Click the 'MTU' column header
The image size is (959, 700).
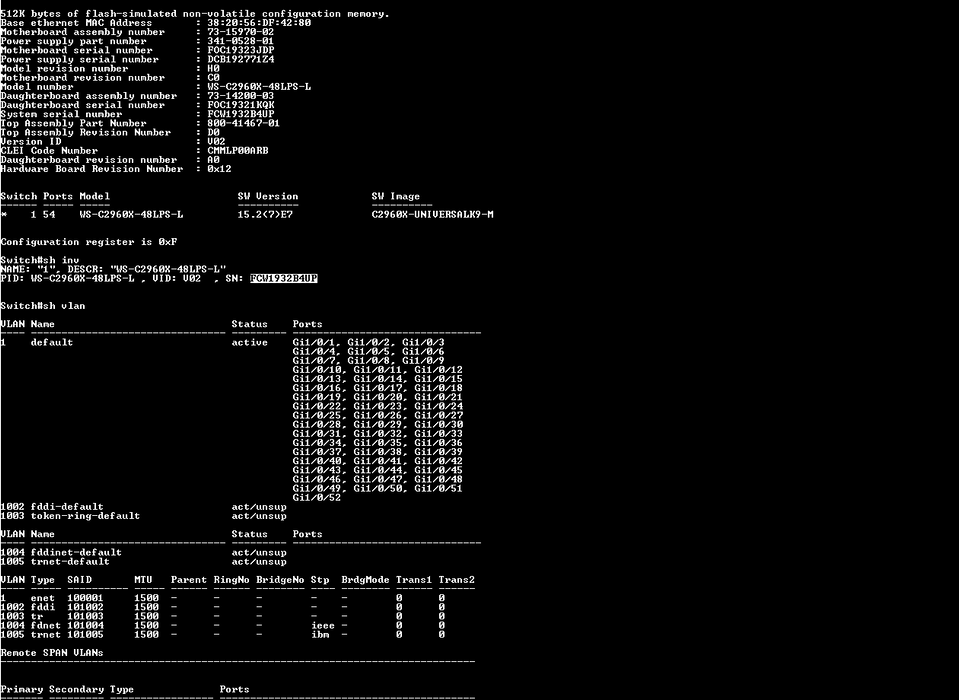(x=144, y=580)
